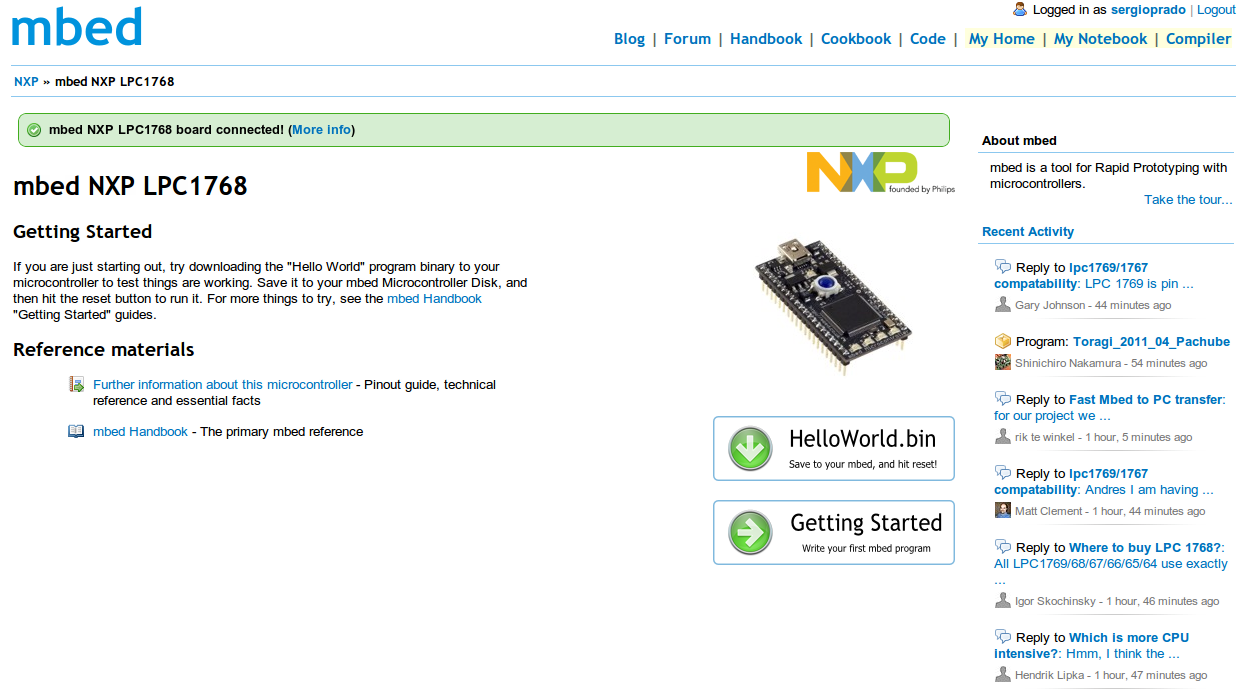Screen dimensions: 1244x698
Task: Open the Where to buy LPC 1768? topic
Action: click(x=1145, y=548)
